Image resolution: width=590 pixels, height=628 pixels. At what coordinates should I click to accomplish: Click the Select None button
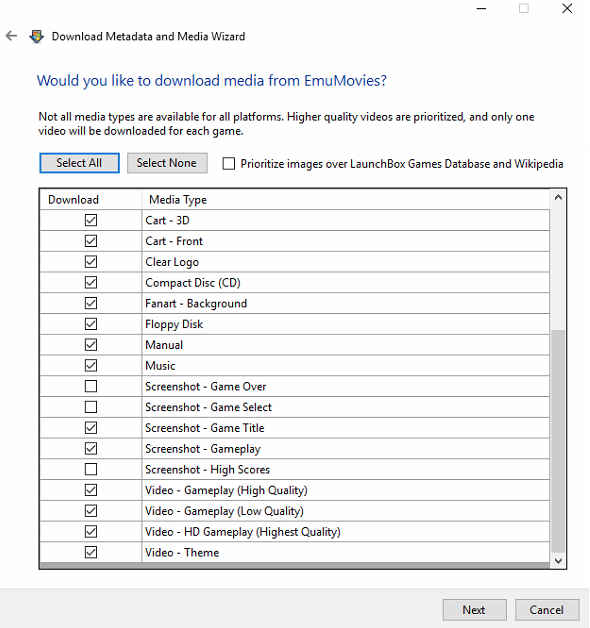[167, 163]
